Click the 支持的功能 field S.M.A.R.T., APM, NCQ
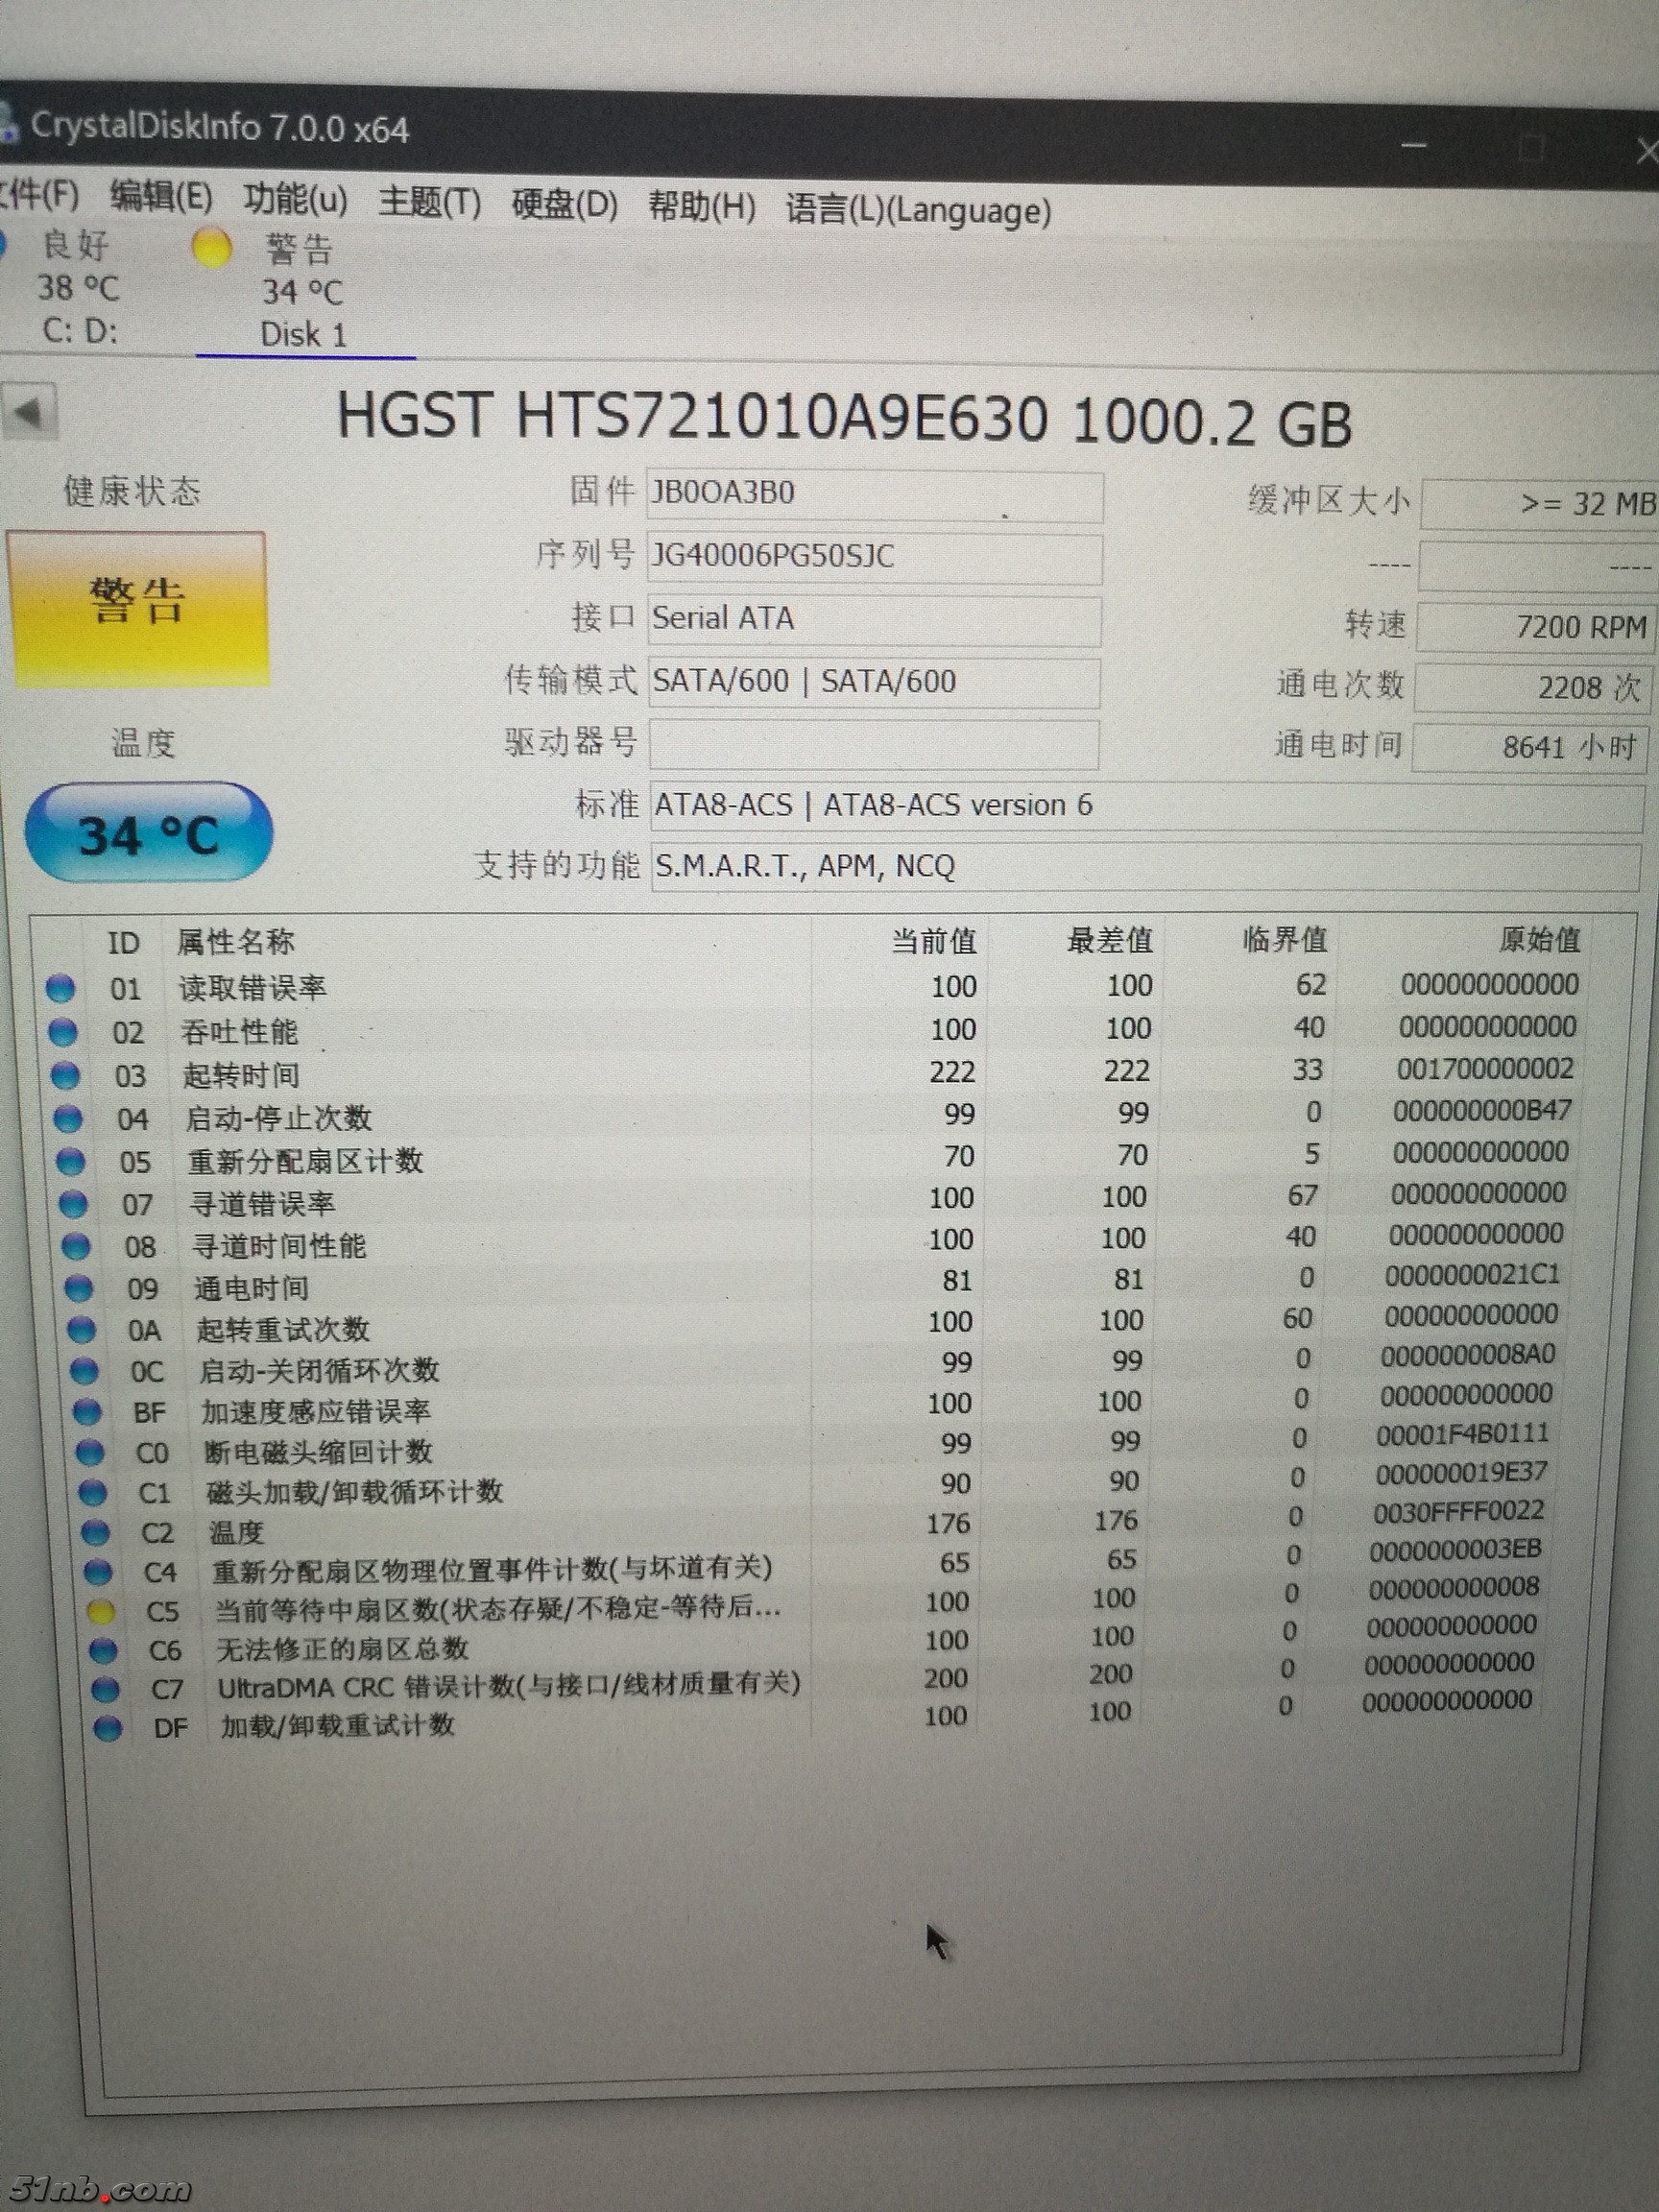This screenshot has width=1659, height=2212. [x=1145, y=866]
